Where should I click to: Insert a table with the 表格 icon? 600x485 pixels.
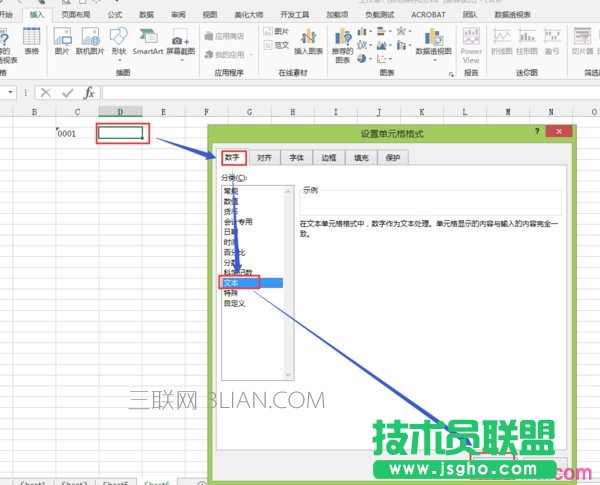coord(31,41)
